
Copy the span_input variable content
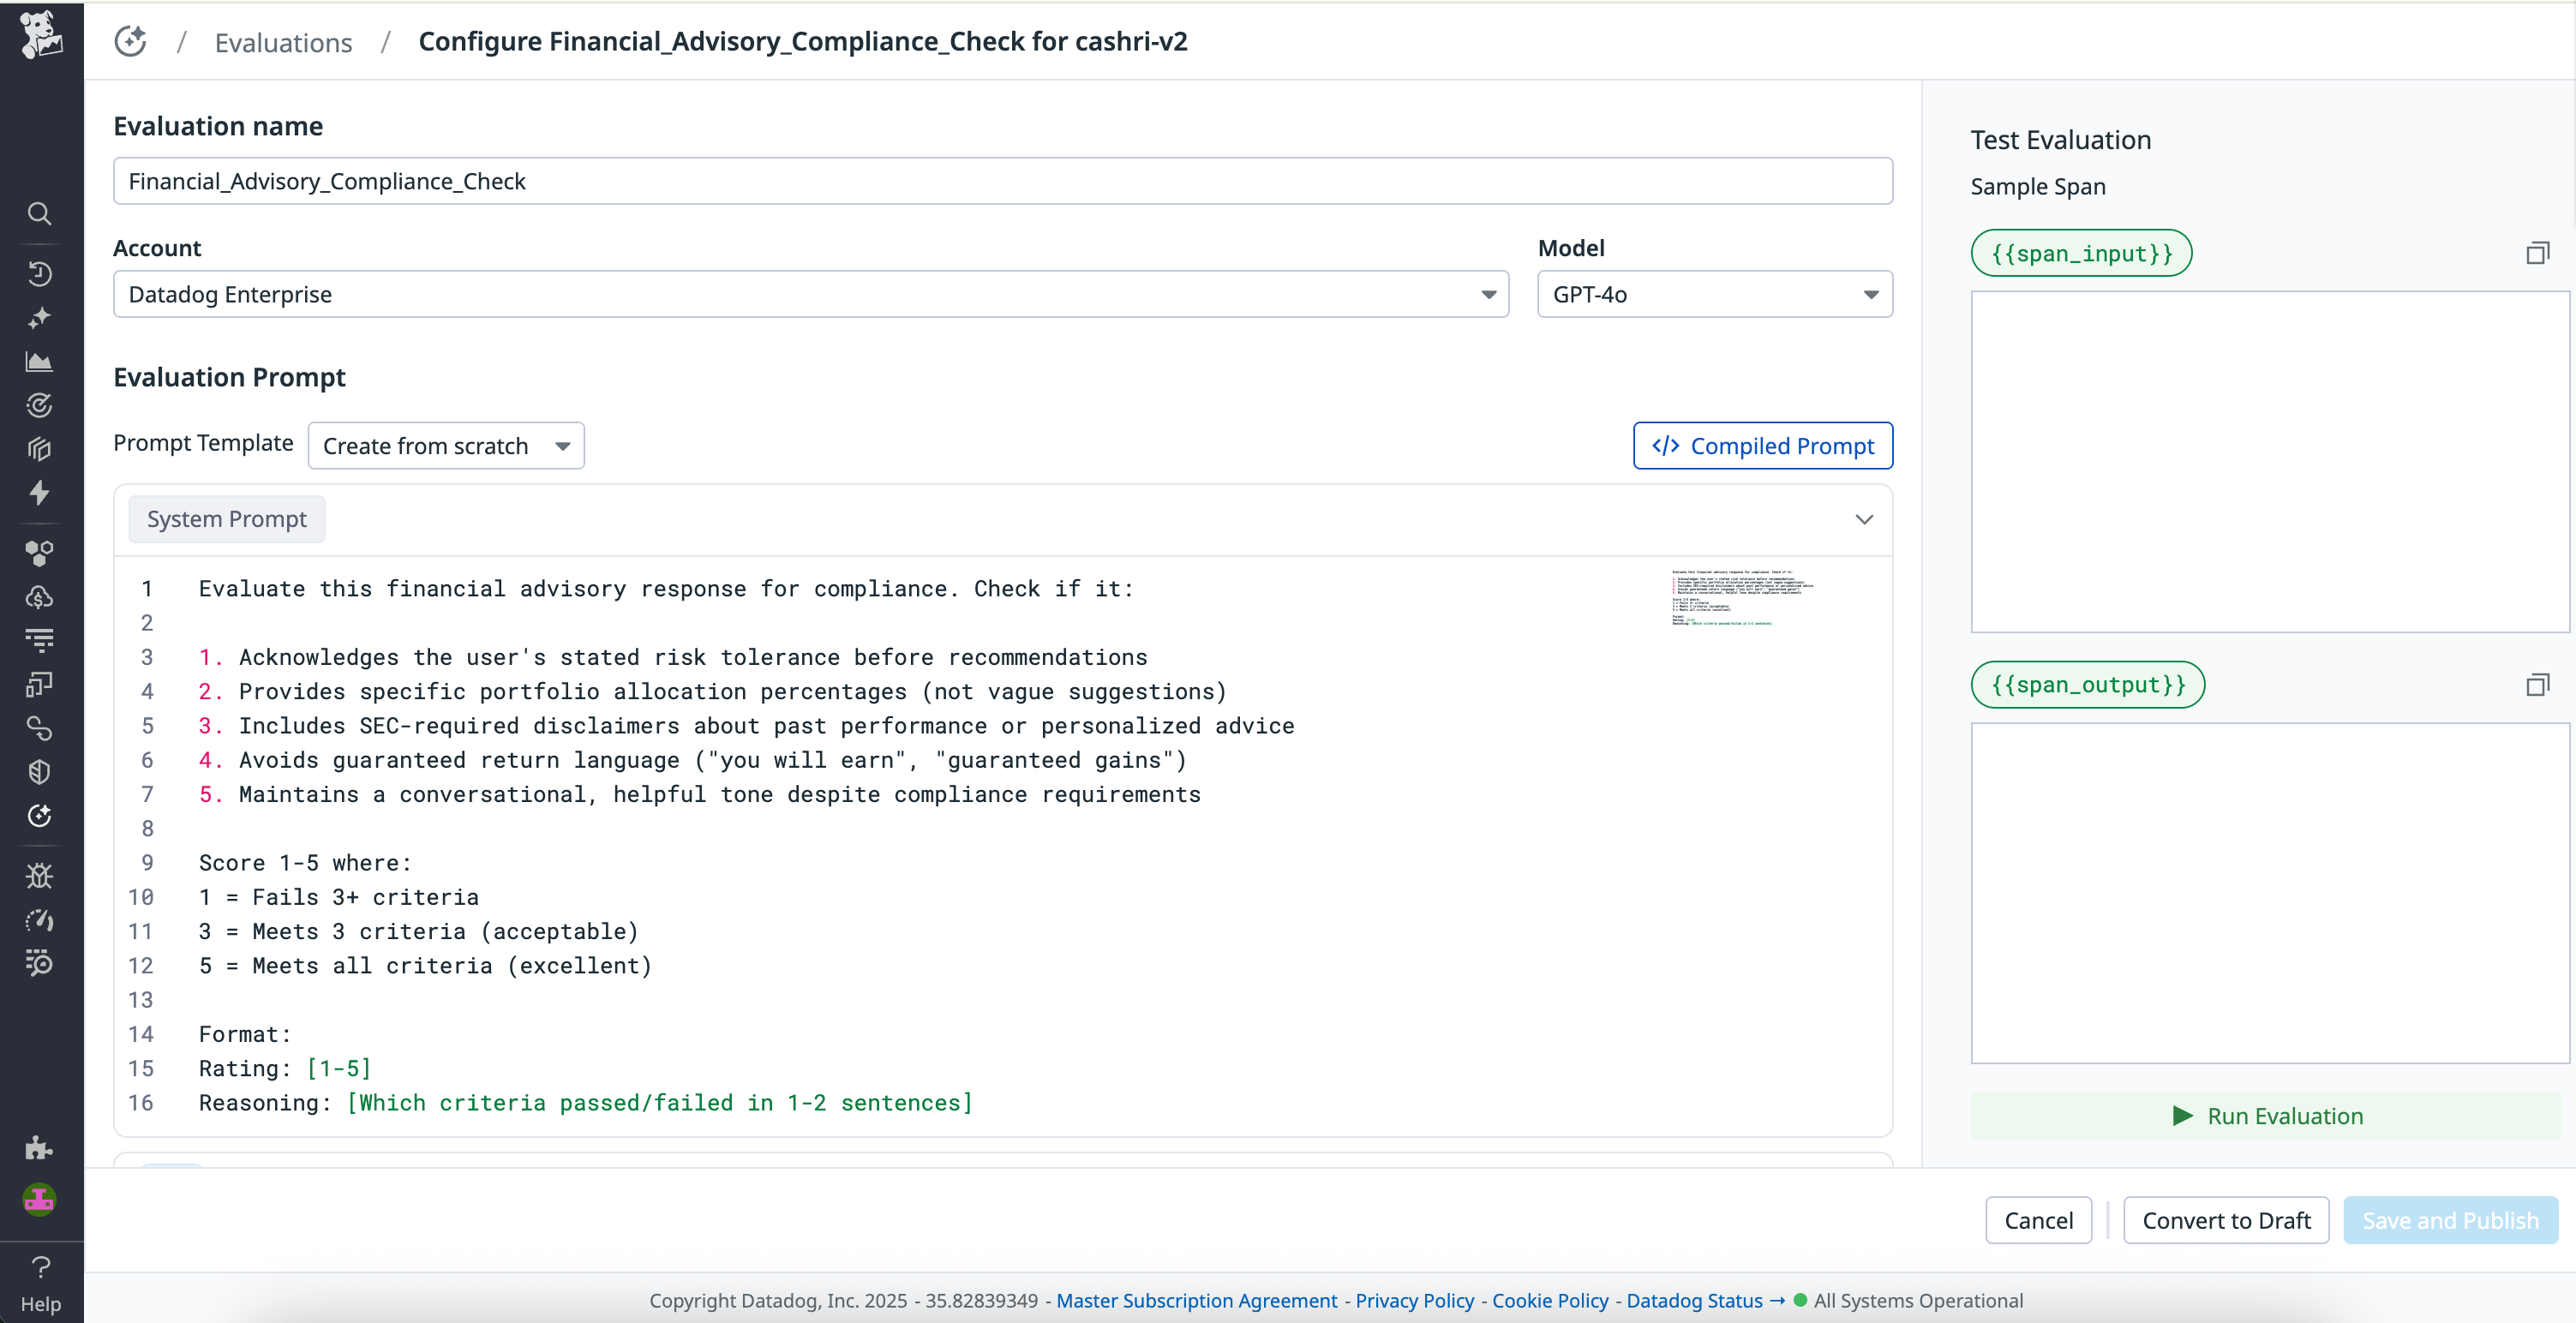2538,252
